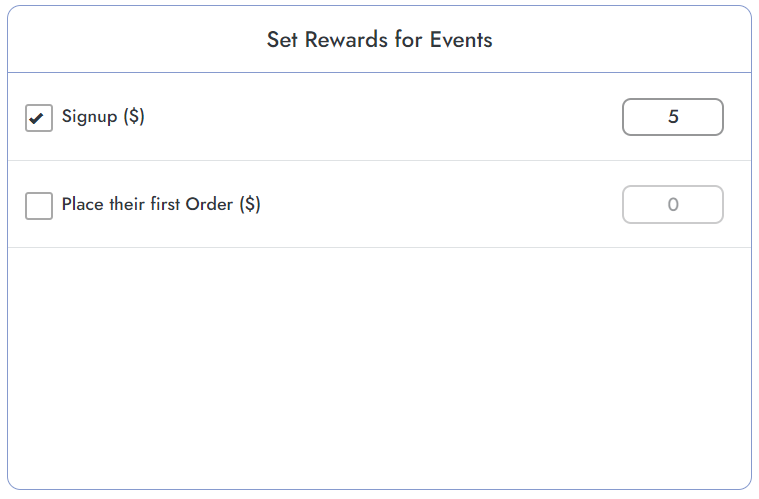Click the word Signup in first row
This screenshot has height=499, width=759.
(x=89, y=116)
